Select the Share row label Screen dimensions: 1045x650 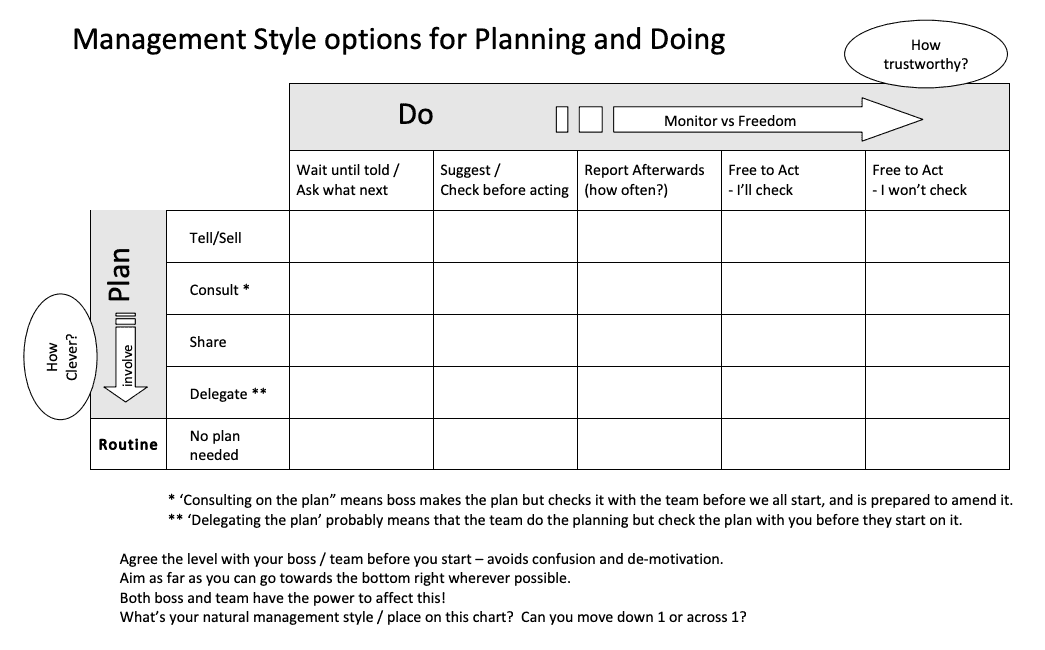(x=208, y=342)
